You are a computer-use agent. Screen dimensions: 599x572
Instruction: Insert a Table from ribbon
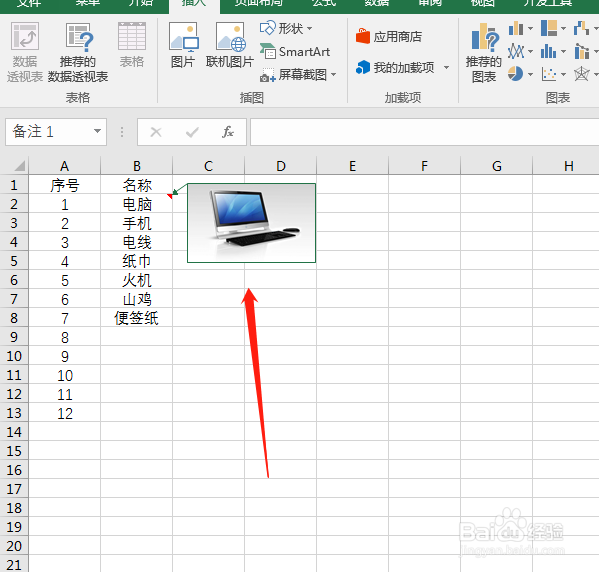coord(132,45)
